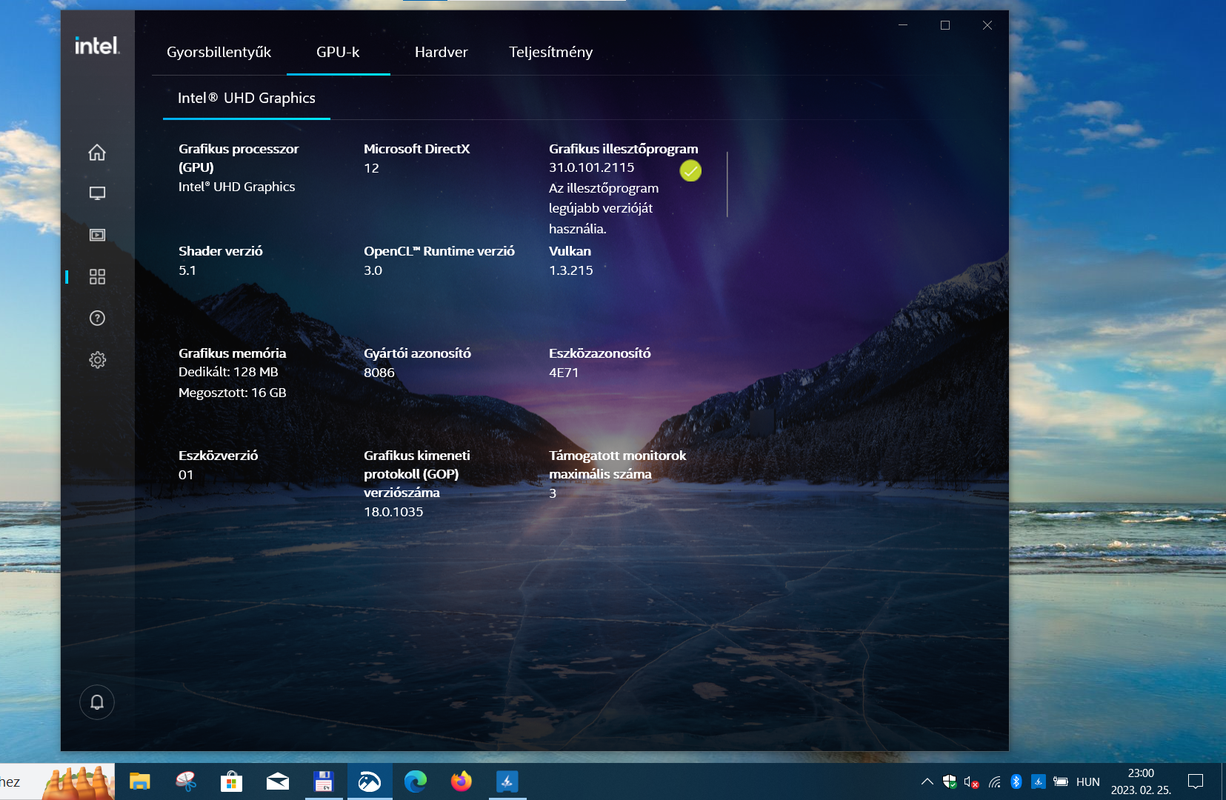Click the OpenCL Runtime verzió label
The height and width of the screenshot is (800, 1226).
(x=439, y=251)
